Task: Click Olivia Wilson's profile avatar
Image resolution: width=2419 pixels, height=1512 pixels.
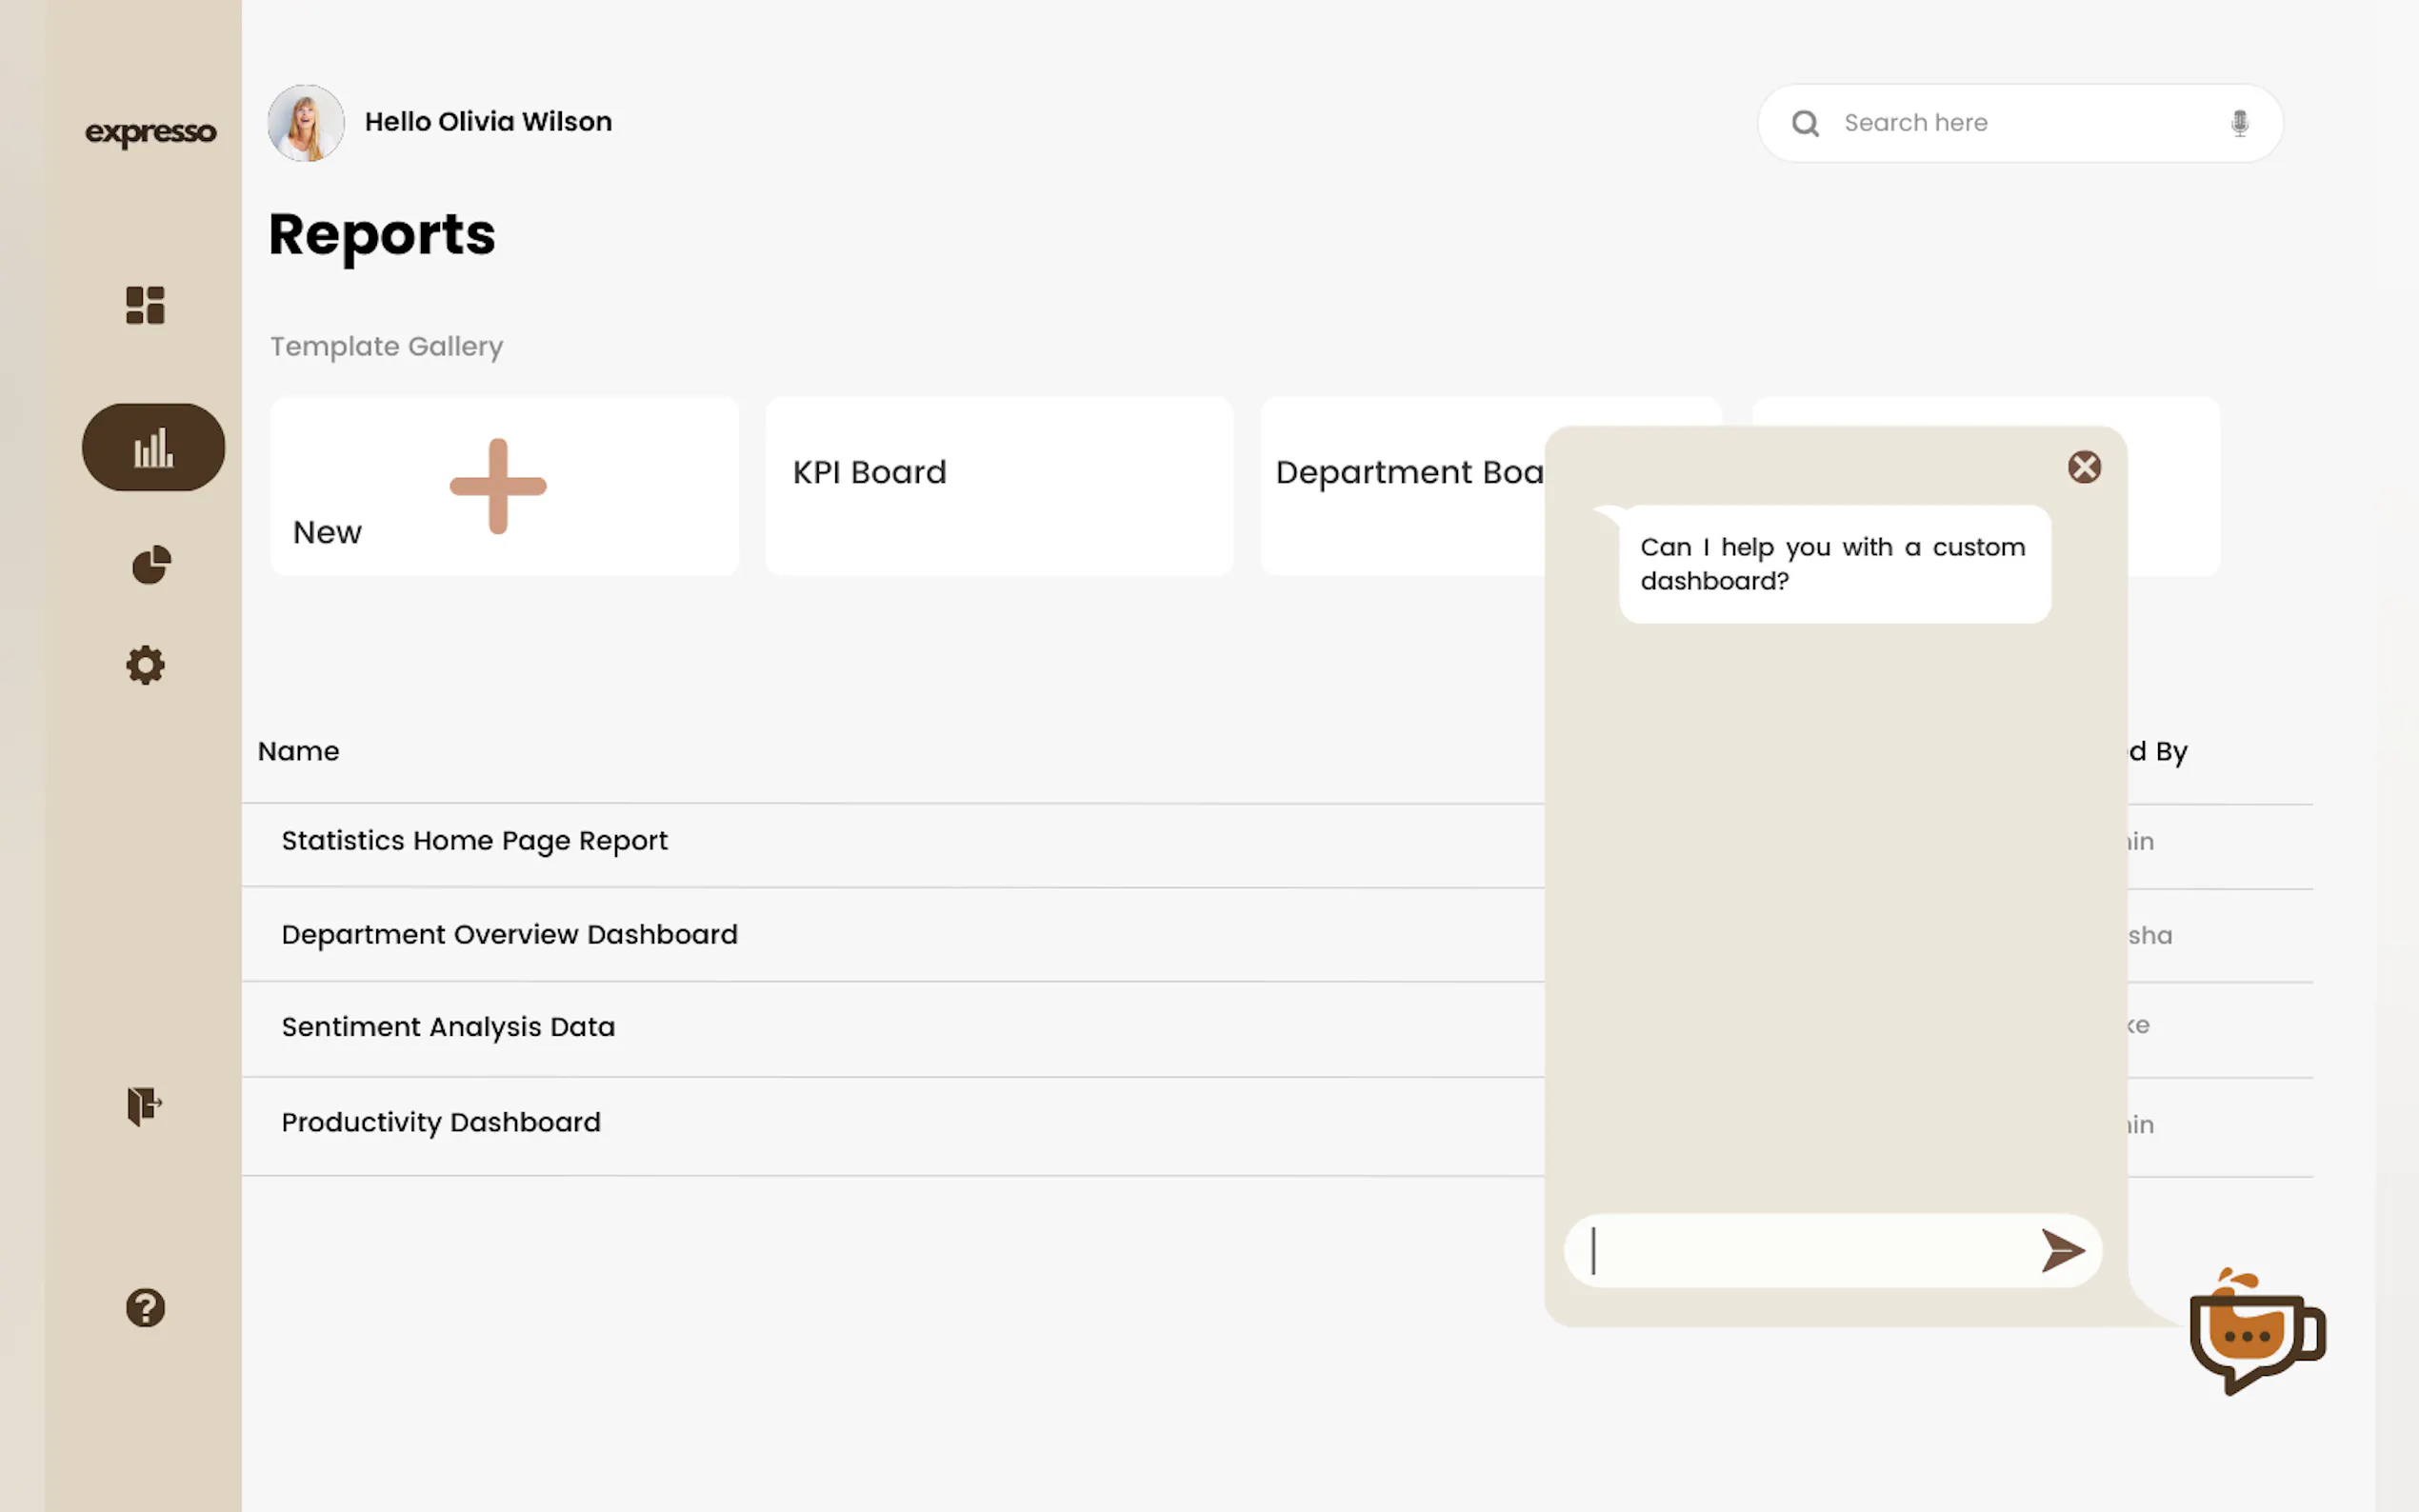Action: point(306,123)
